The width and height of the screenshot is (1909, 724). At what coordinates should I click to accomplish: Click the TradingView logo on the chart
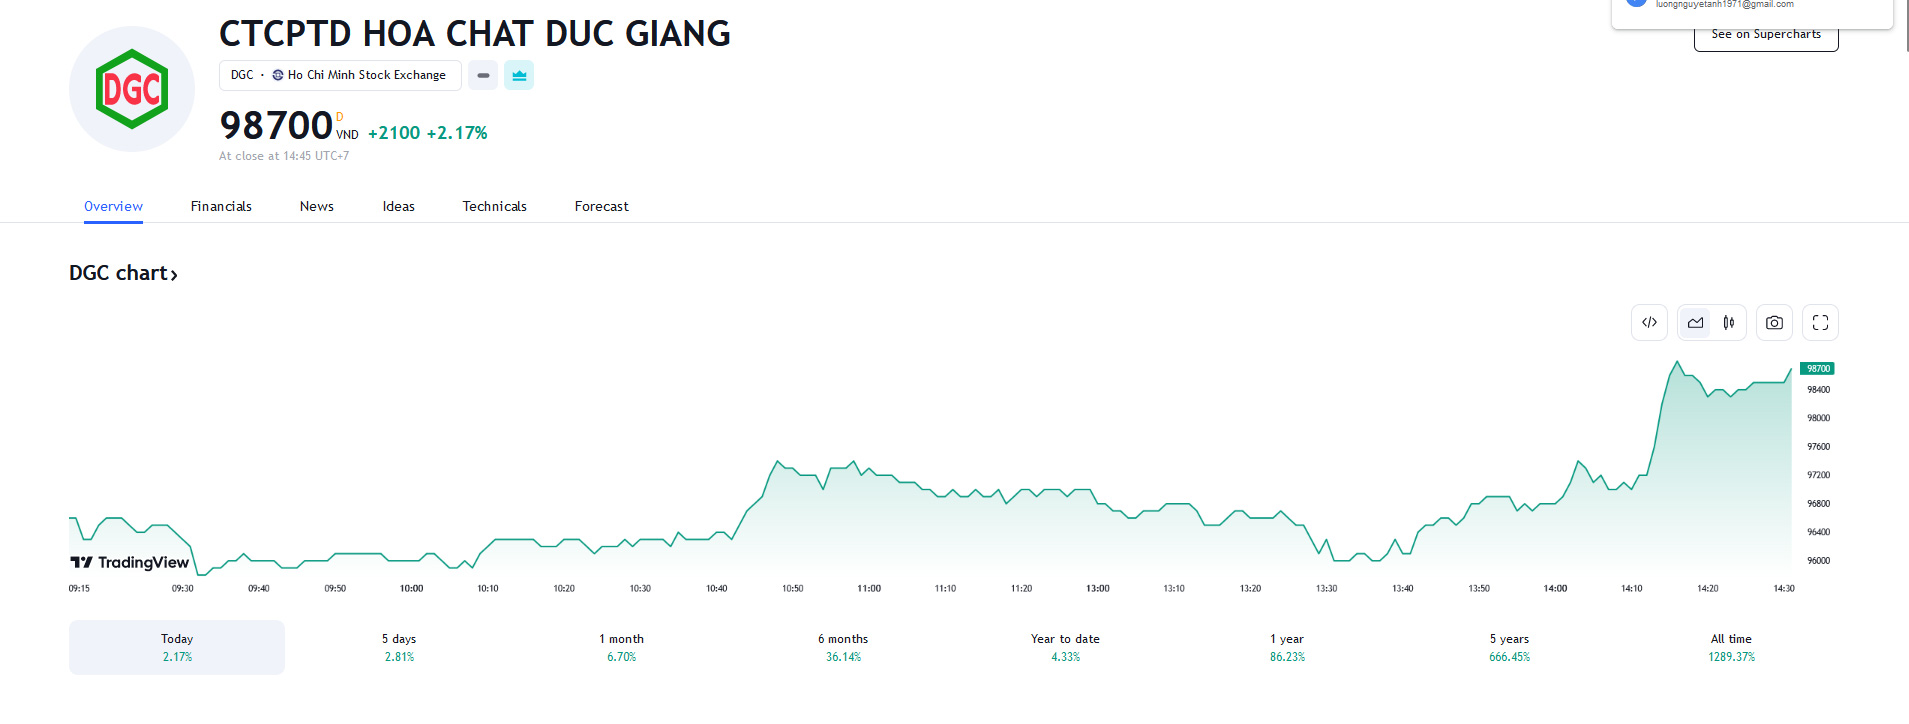(x=130, y=562)
